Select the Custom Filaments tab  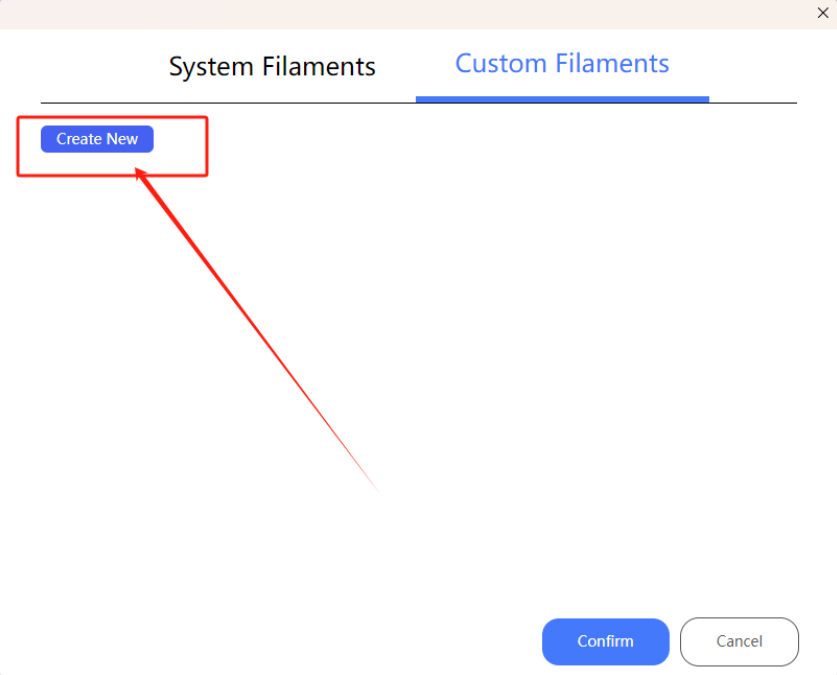(x=562, y=64)
